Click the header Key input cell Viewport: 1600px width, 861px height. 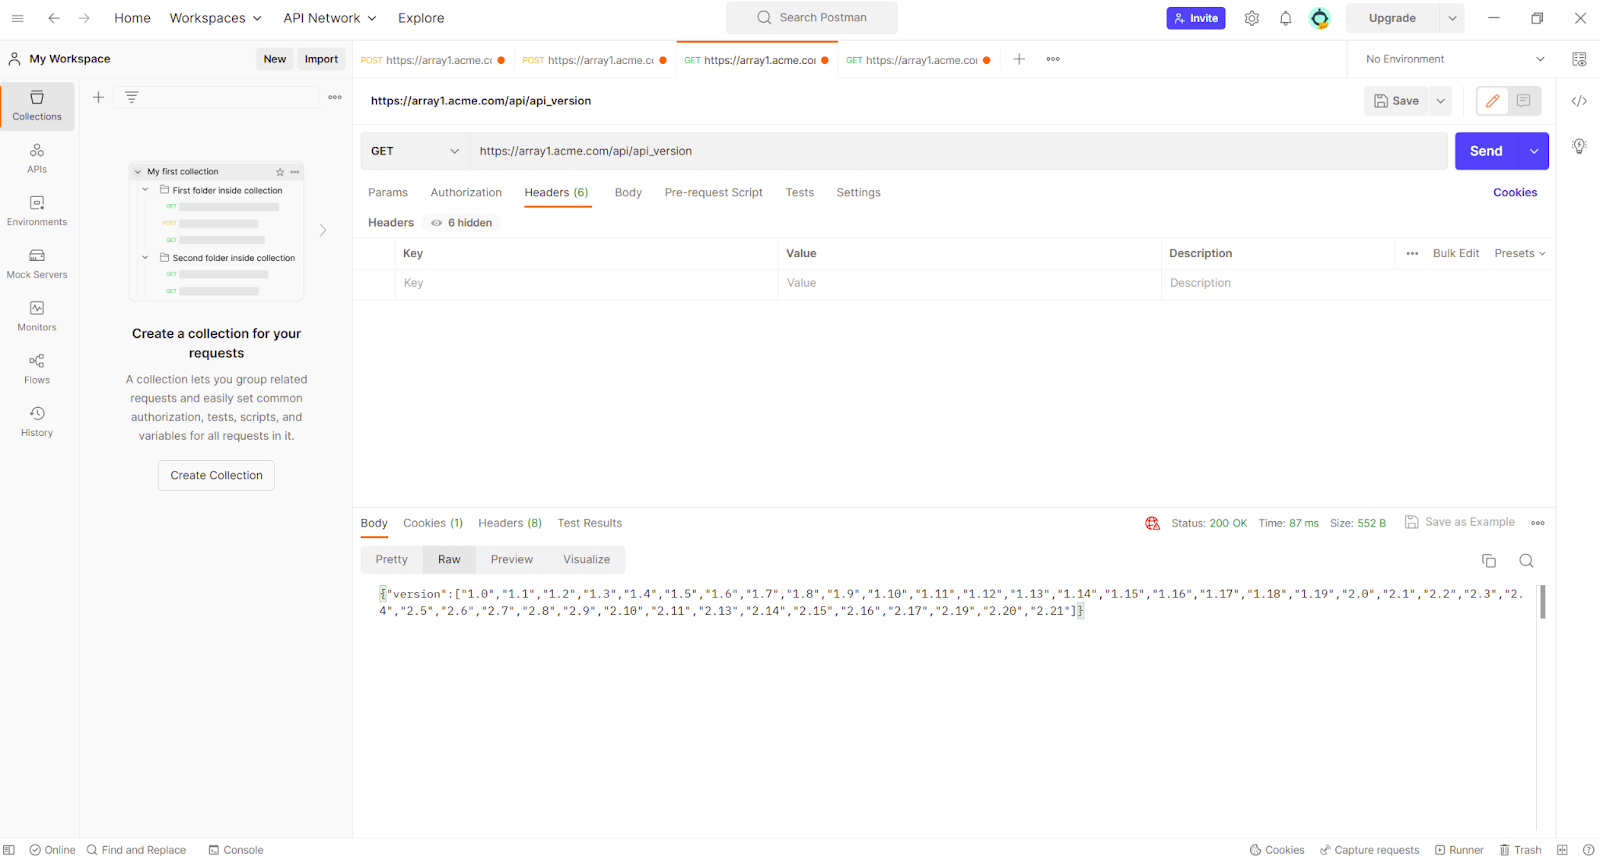pyautogui.click(x=586, y=284)
